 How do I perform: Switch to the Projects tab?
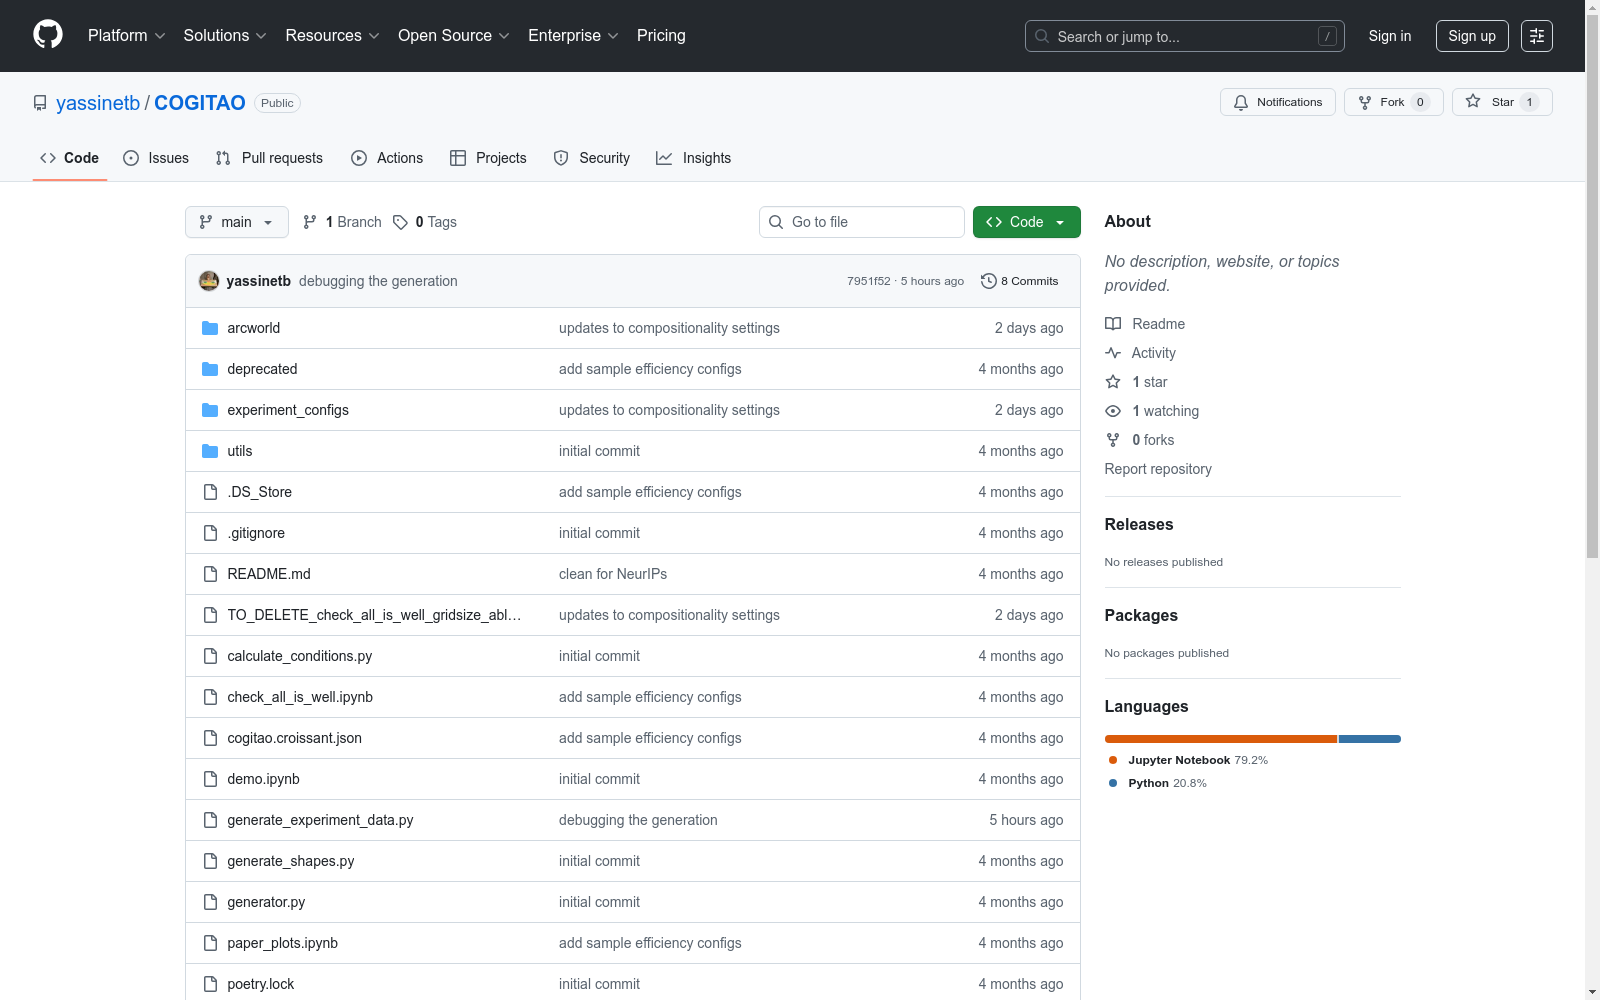tap(488, 158)
